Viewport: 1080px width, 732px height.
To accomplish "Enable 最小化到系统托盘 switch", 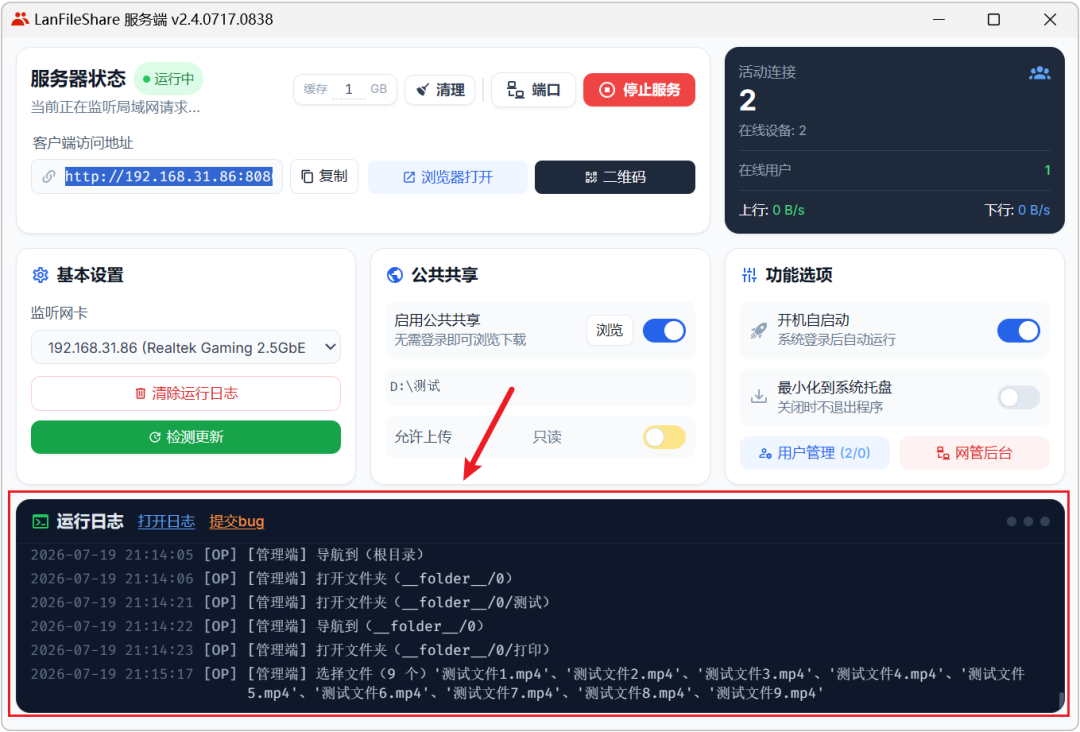I will point(1018,397).
